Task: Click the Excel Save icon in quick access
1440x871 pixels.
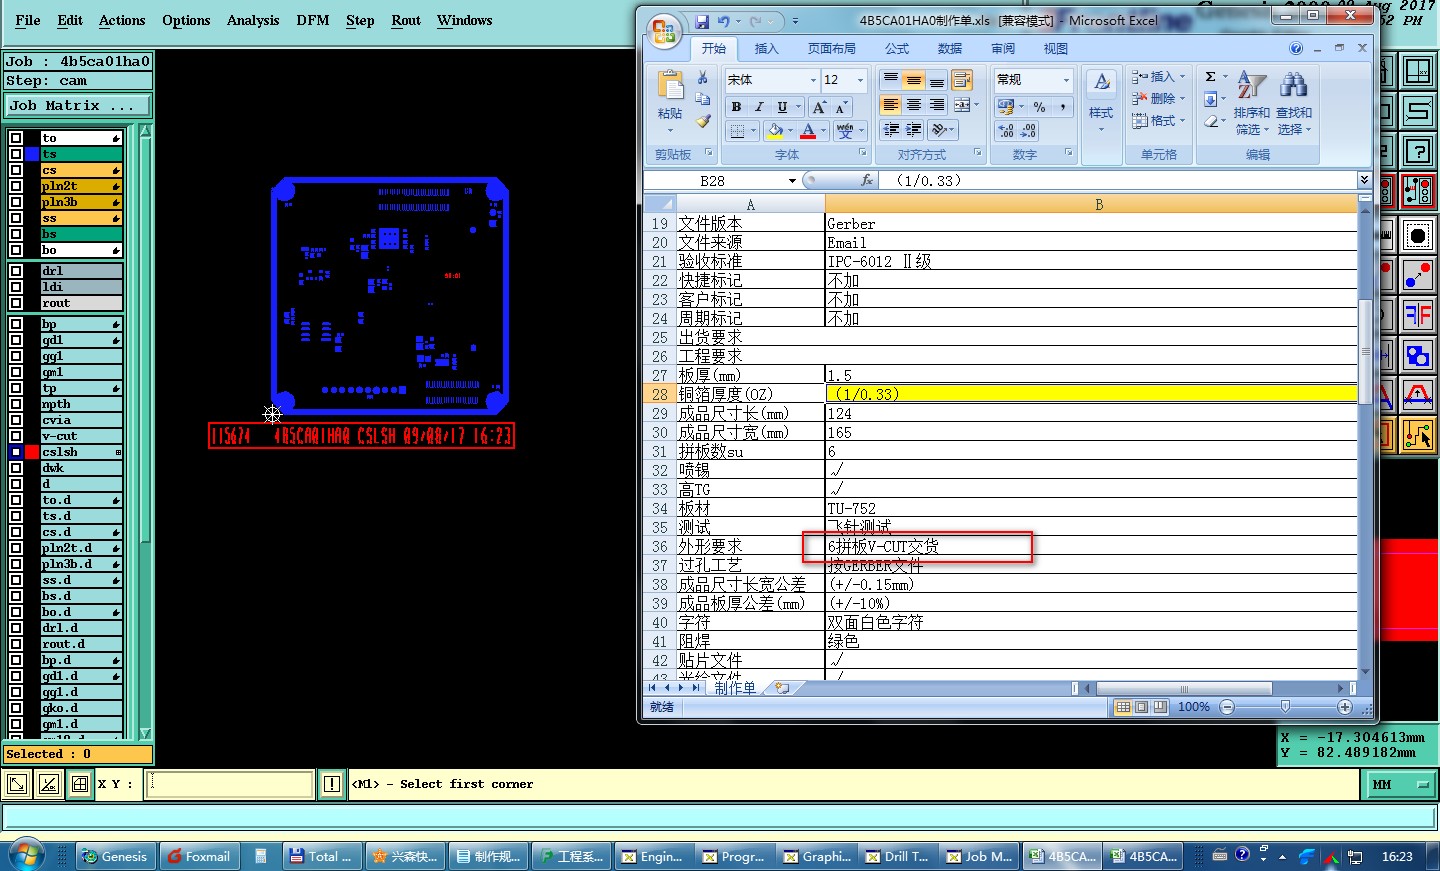Action: [x=702, y=21]
